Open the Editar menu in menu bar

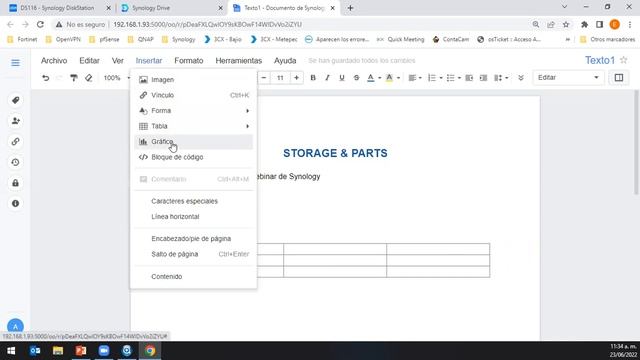click(89, 60)
